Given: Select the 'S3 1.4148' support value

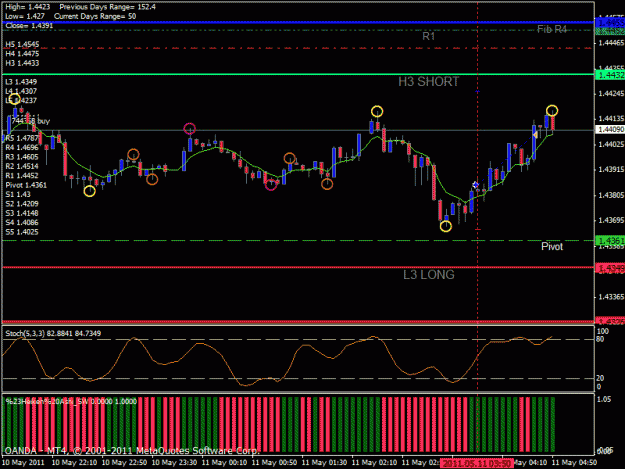Looking at the screenshot, I should tap(22, 213).
